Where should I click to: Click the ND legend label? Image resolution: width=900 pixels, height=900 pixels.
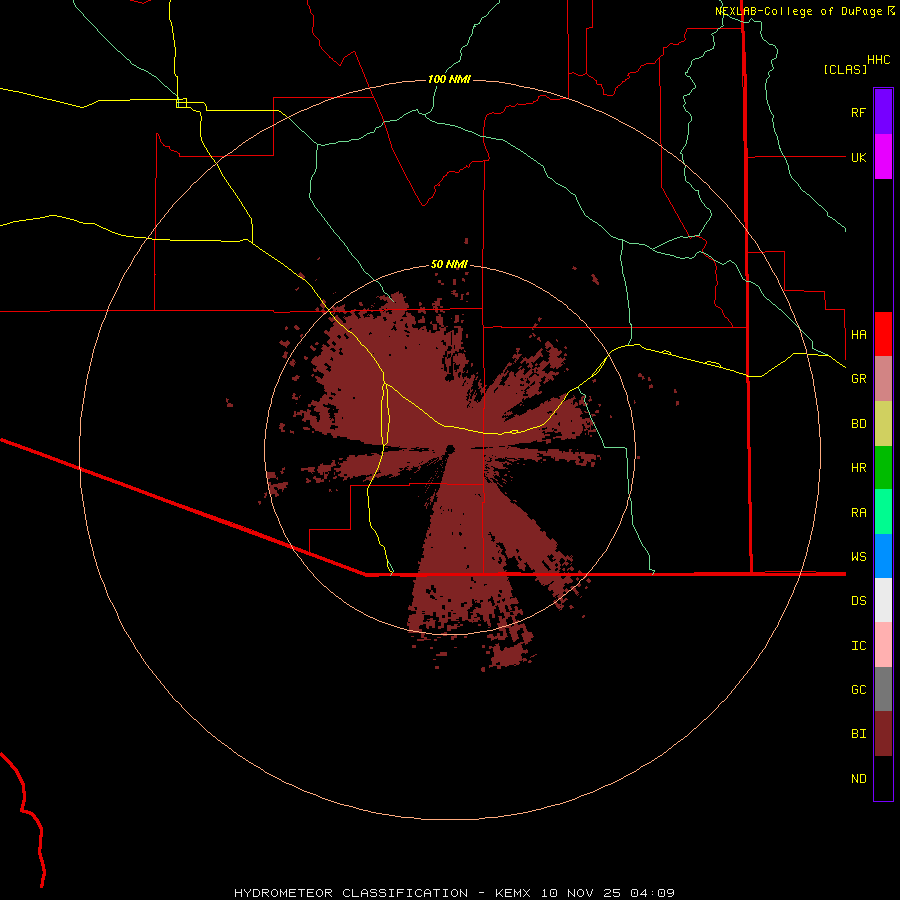[858, 779]
